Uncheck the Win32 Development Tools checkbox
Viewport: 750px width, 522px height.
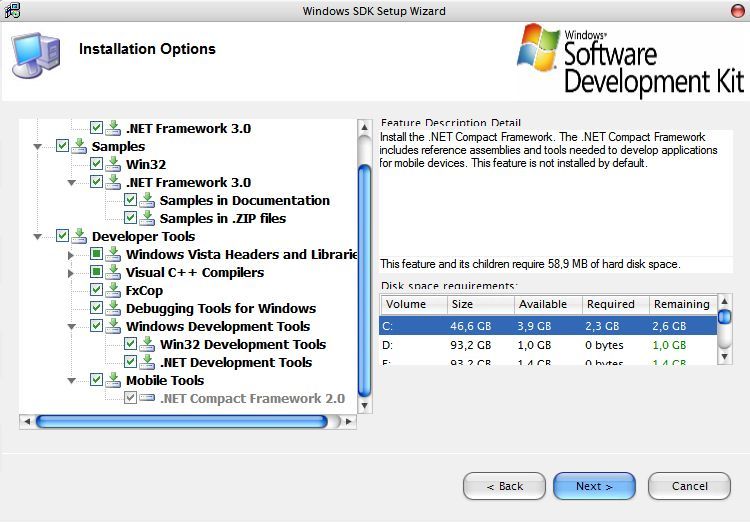click(130, 345)
